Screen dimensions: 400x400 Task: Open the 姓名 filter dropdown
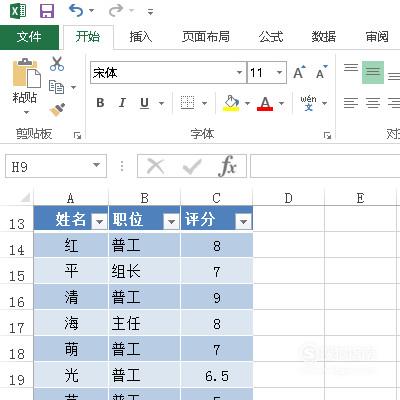[99, 221]
